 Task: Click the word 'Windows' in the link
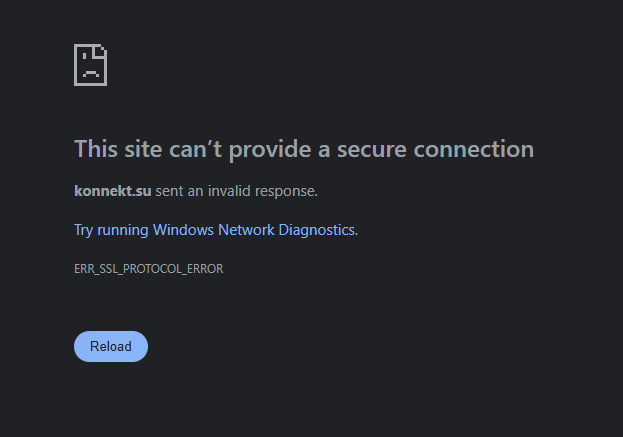(183, 230)
